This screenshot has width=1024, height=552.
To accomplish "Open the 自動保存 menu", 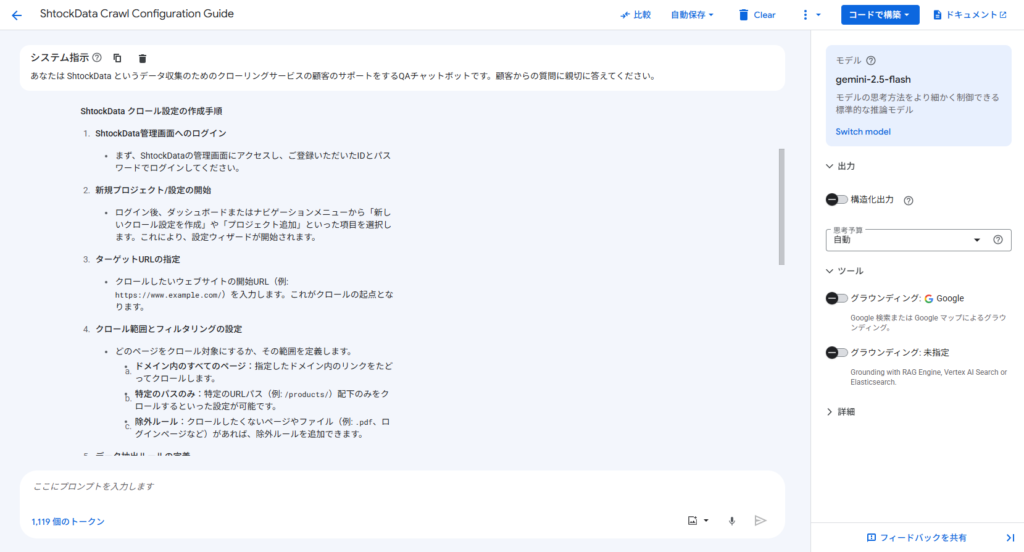I will point(692,14).
